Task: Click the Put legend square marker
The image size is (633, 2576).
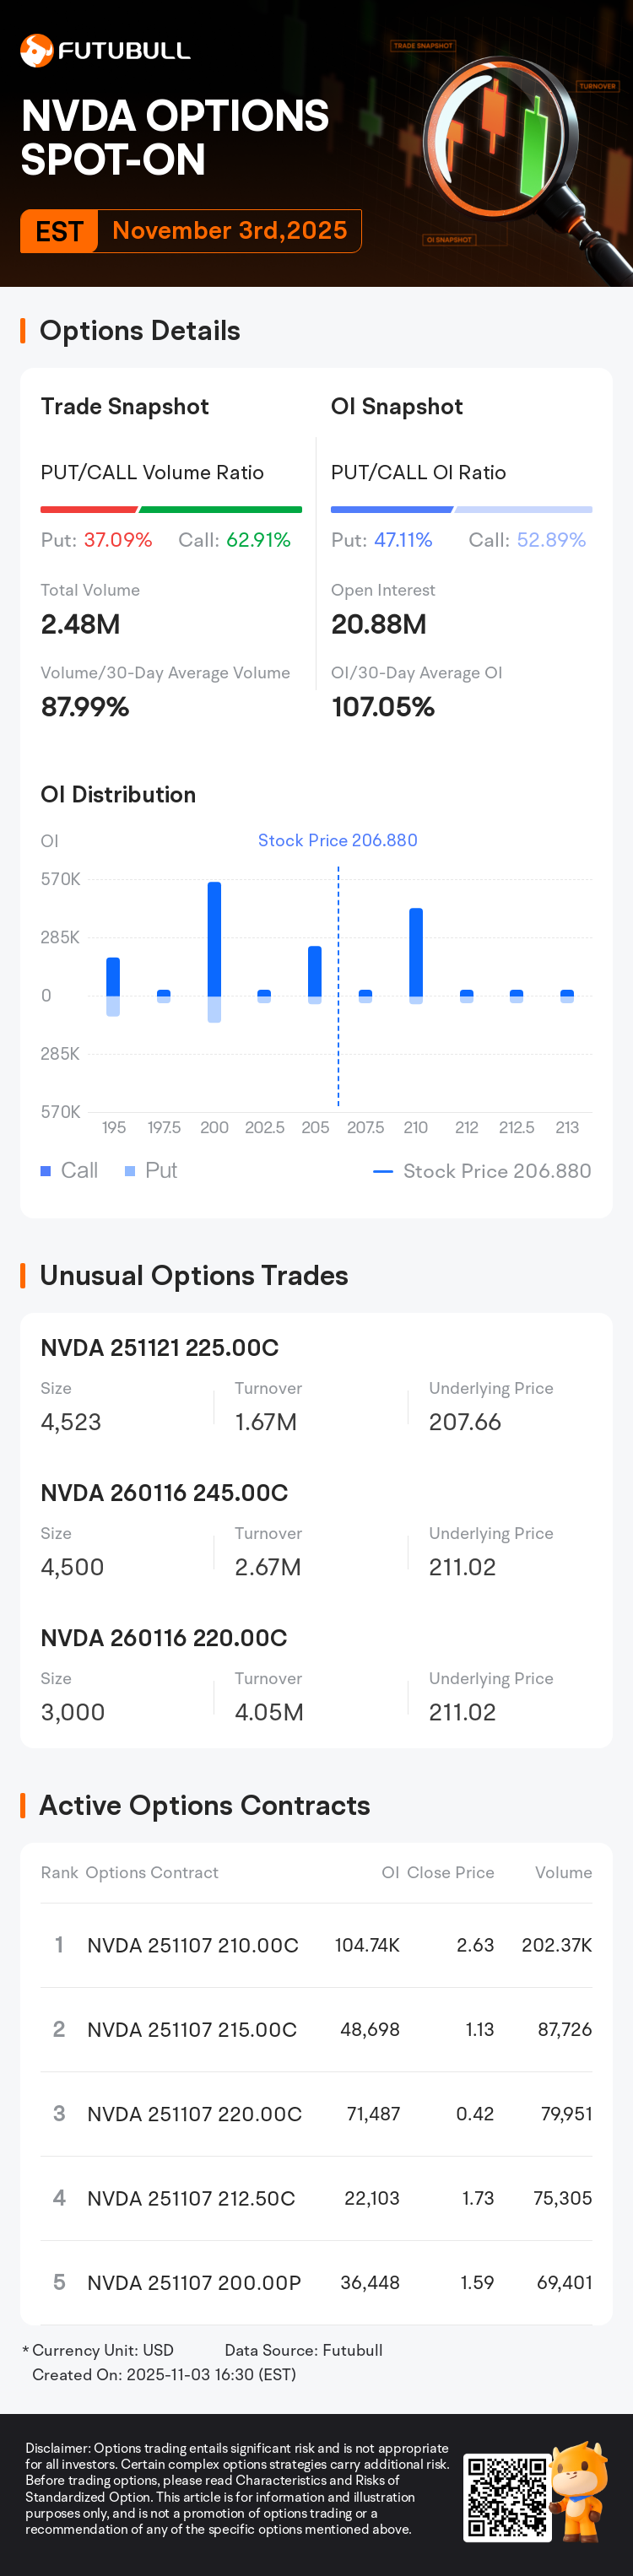Action: tap(130, 1171)
